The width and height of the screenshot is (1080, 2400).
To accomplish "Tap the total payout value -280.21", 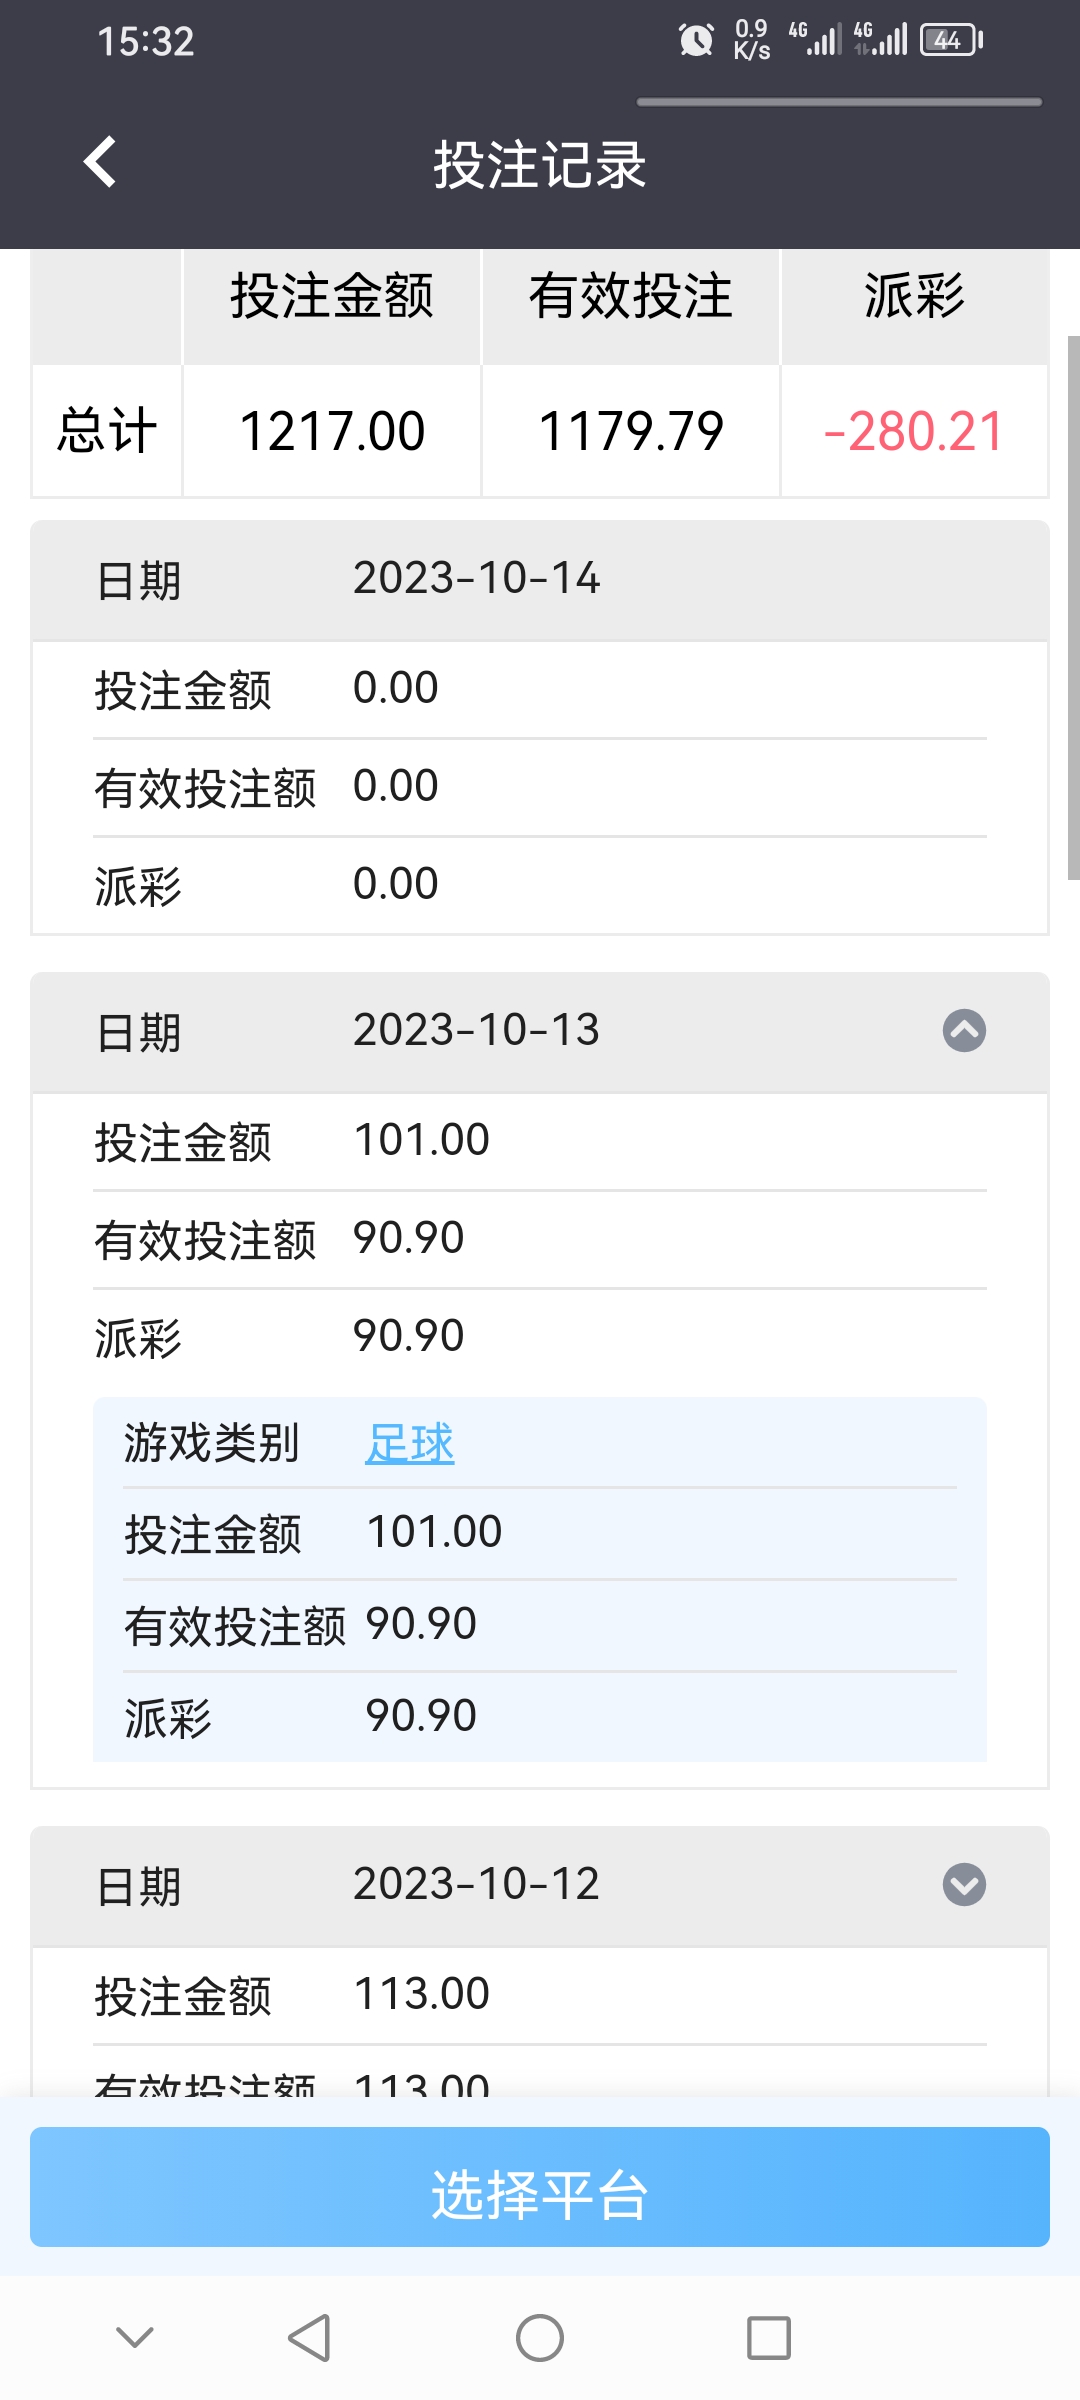I will [914, 432].
